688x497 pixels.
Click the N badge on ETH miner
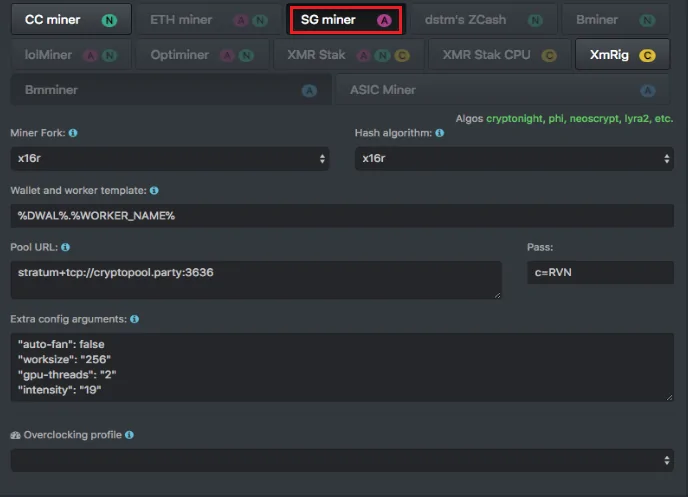(260, 20)
